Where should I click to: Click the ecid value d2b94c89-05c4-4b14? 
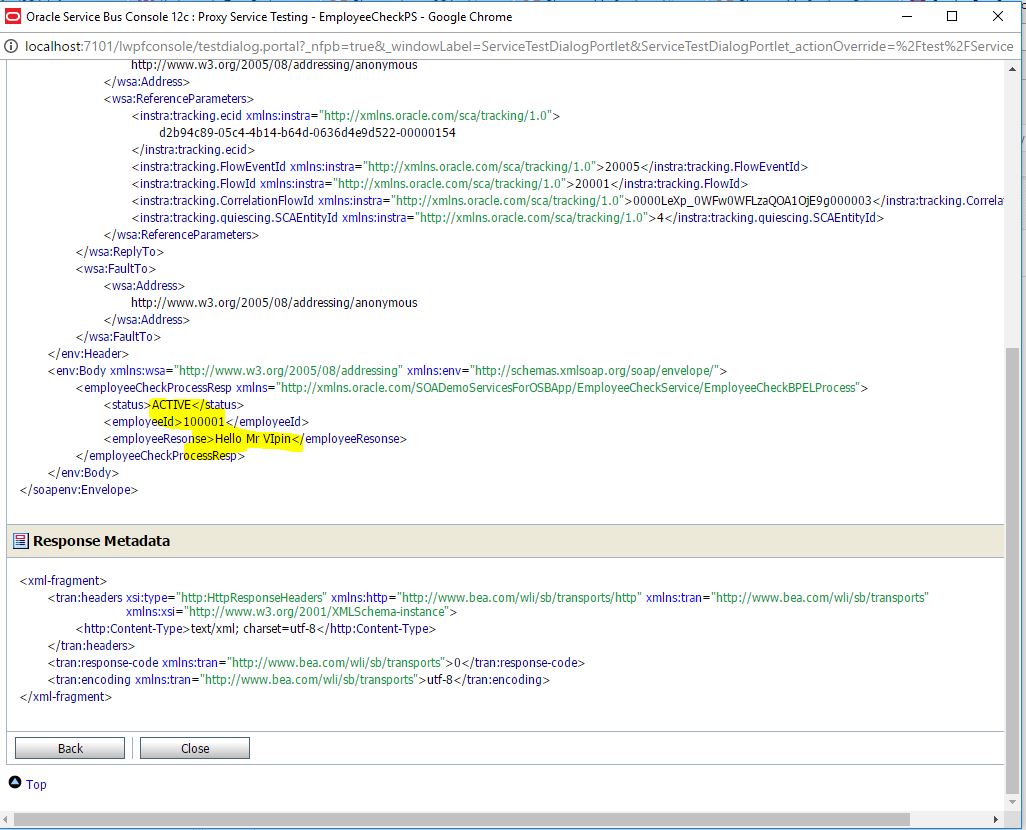pos(308,133)
